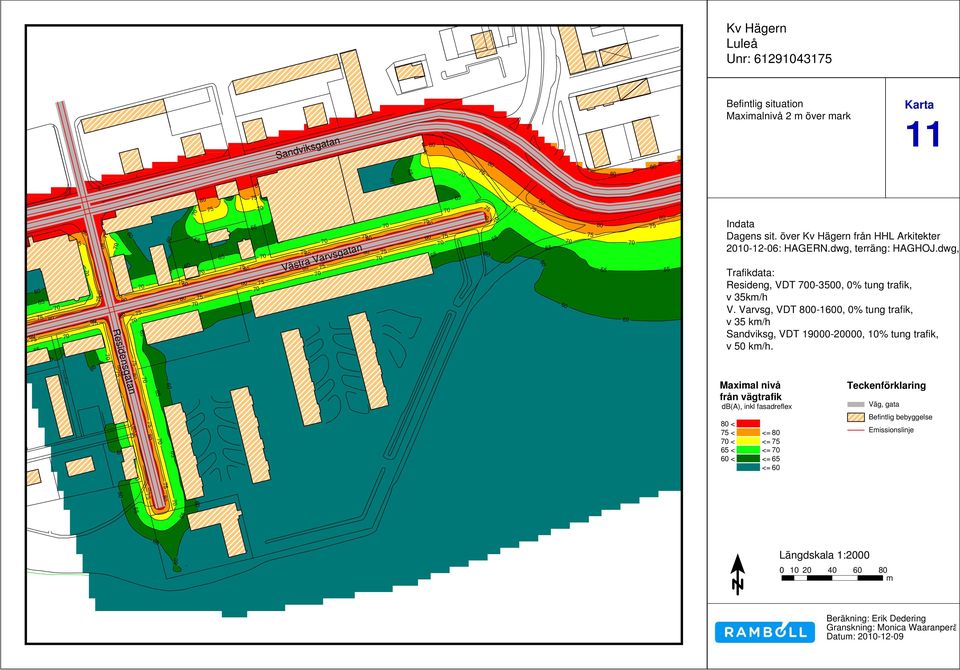Click the red Emissionslinje legend line
The width and height of the screenshot is (960, 670).
855,430
